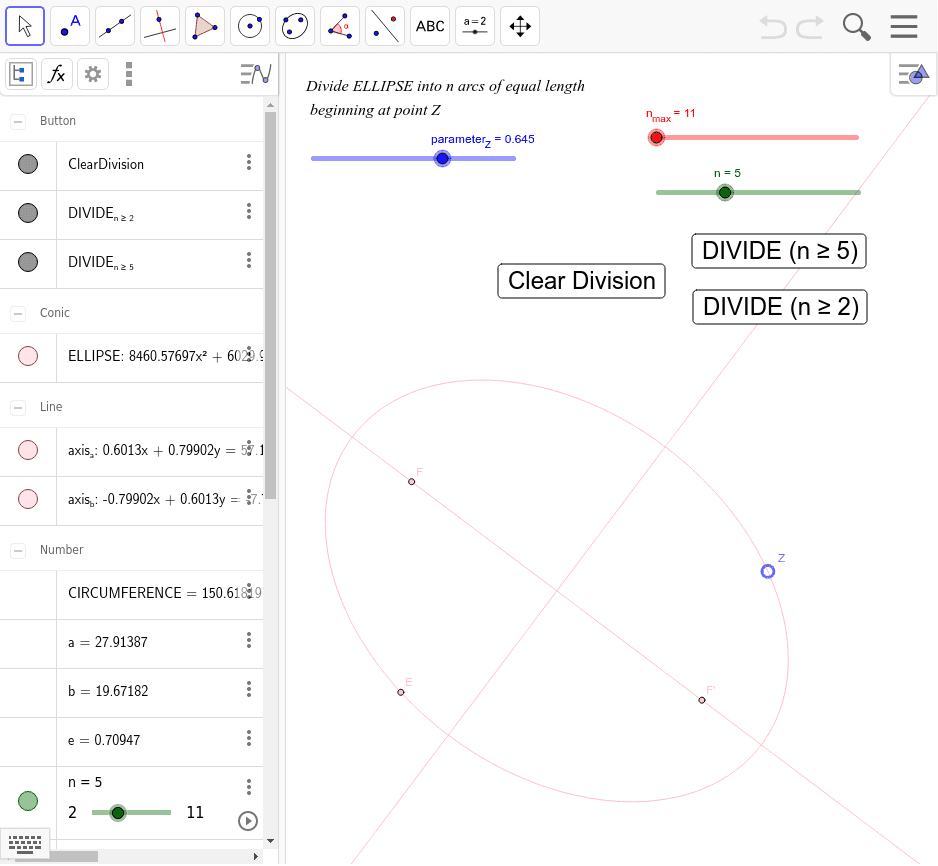938x866 pixels.
Task: Select the Reflect about Line tool
Action: click(x=385, y=26)
